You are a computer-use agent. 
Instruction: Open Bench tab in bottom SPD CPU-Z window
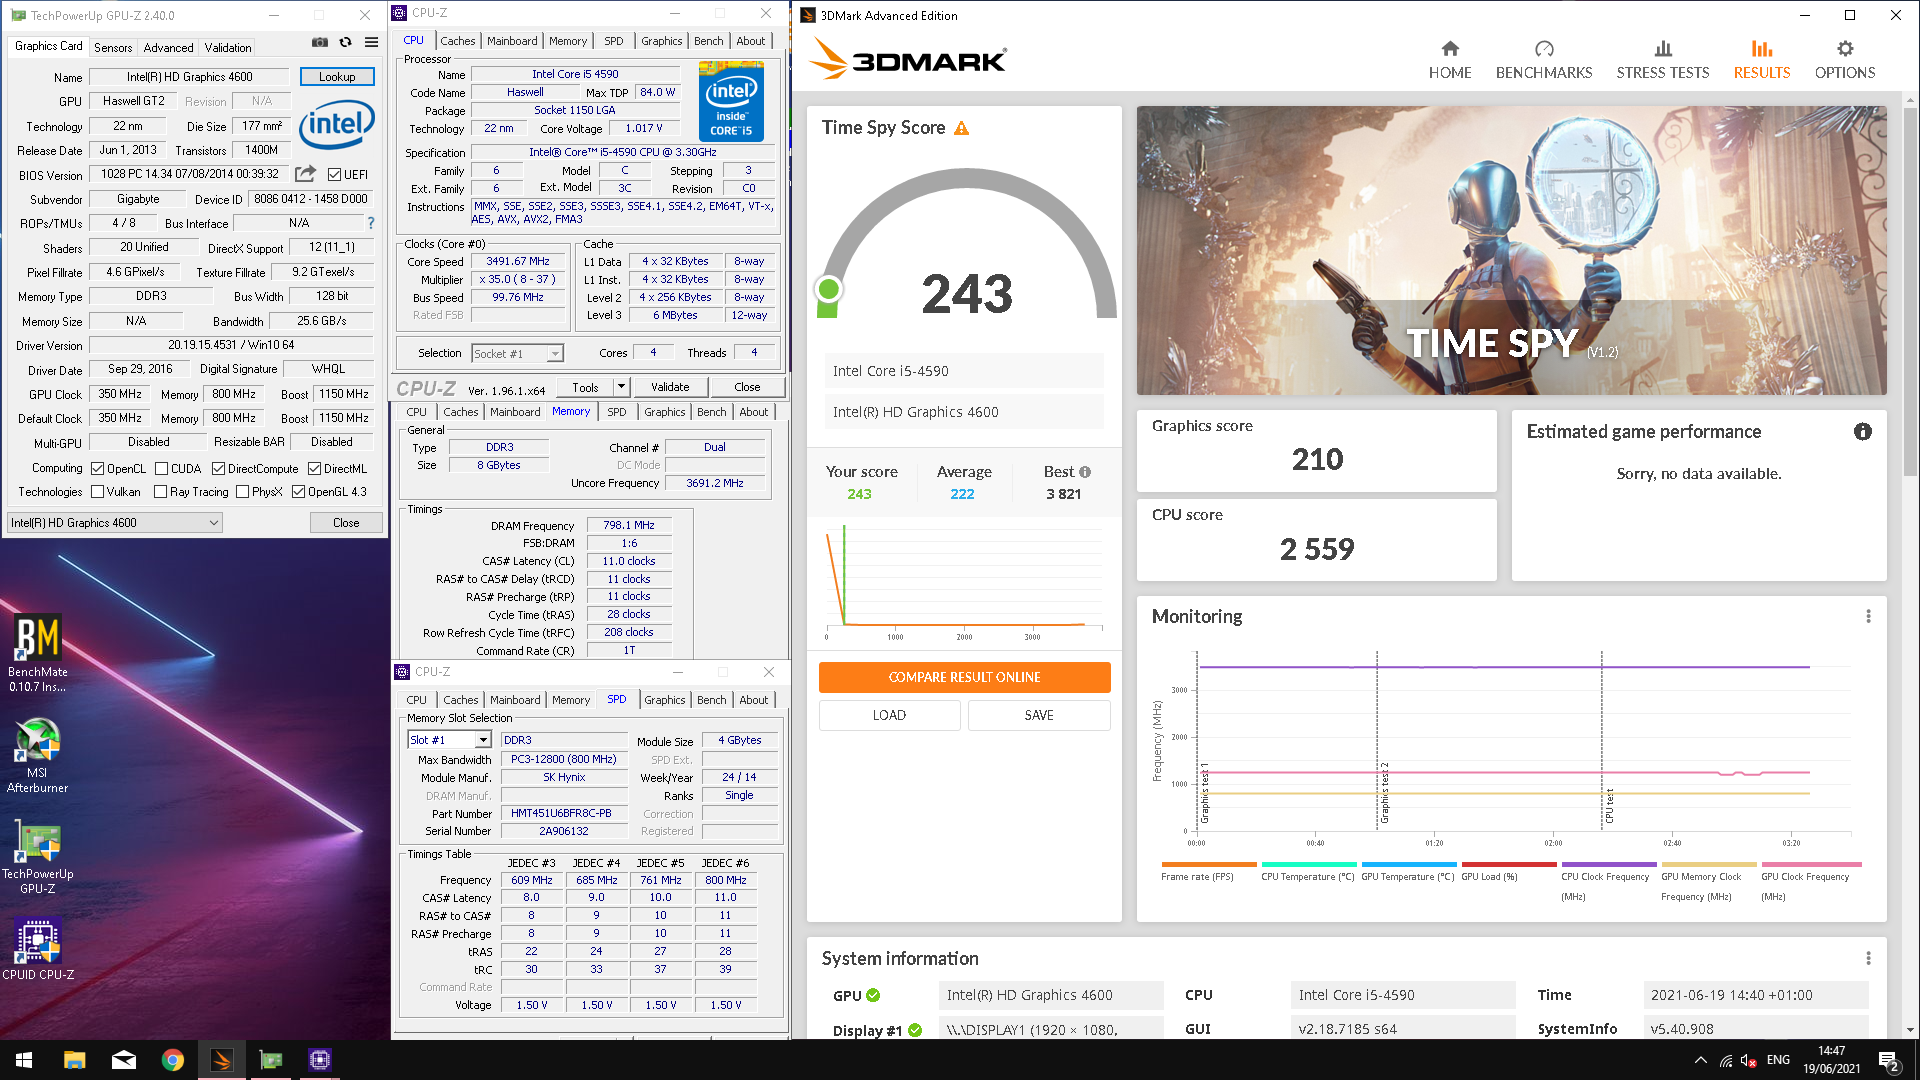pos(712,700)
